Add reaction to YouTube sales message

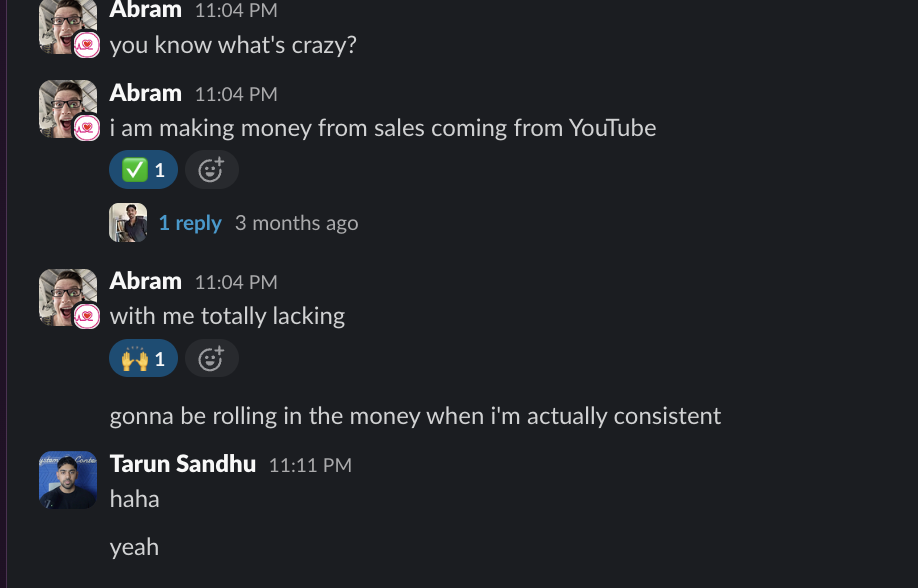[212, 170]
